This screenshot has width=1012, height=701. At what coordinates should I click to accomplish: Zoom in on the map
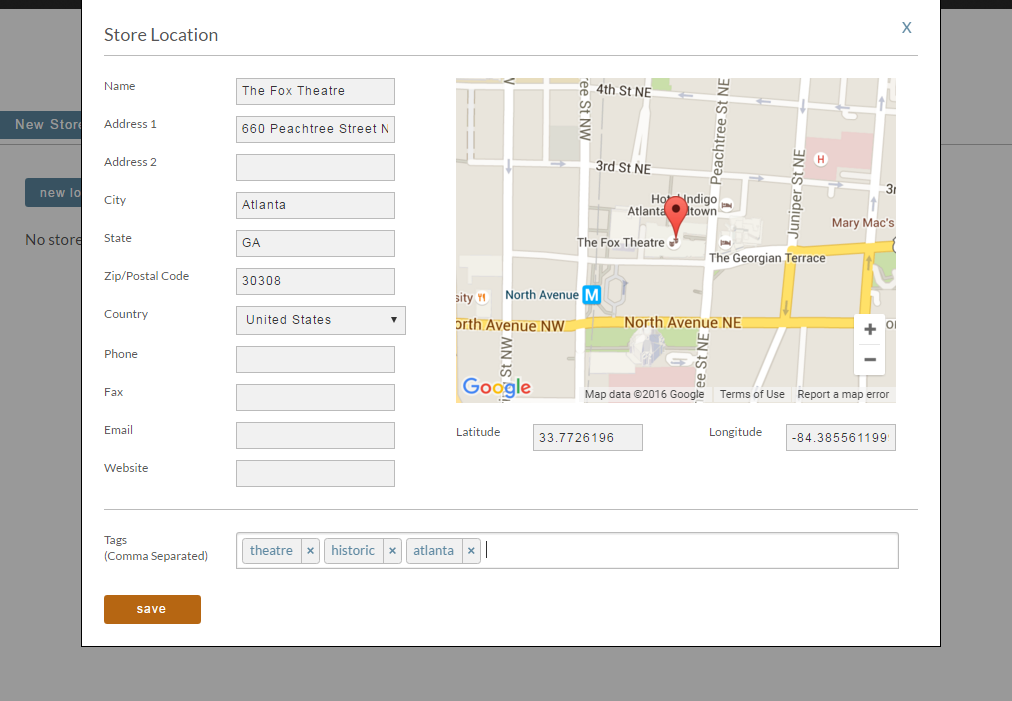[870, 329]
